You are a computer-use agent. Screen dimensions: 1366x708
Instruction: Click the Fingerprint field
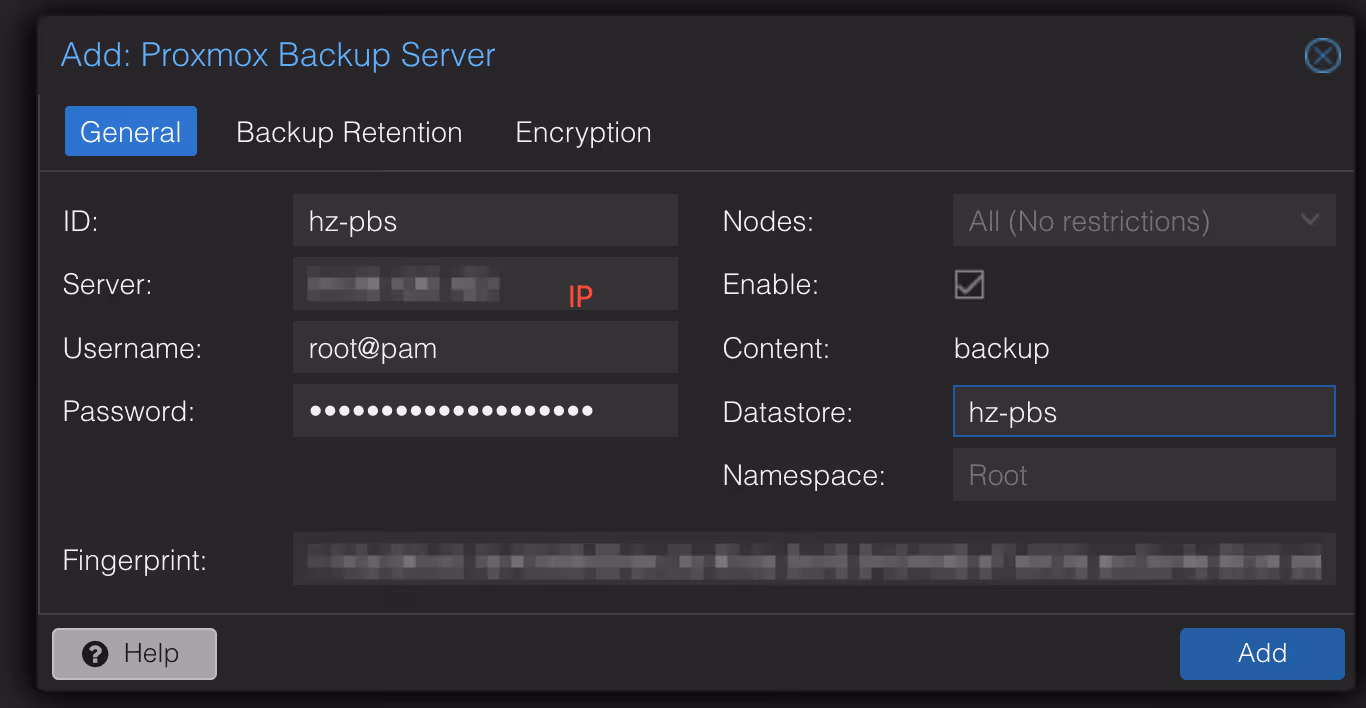[x=813, y=560]
